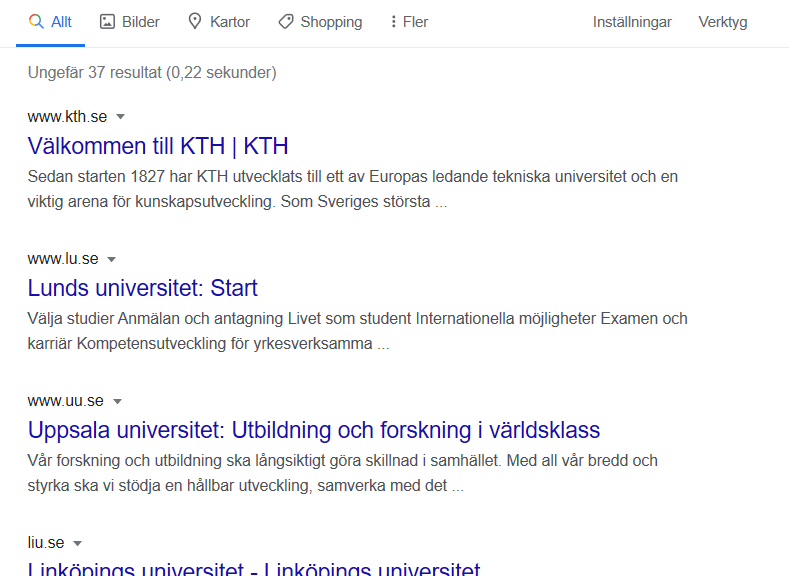Click the www.uu.se URL text
Screen dimensions: 789x576
click(65, 401)
